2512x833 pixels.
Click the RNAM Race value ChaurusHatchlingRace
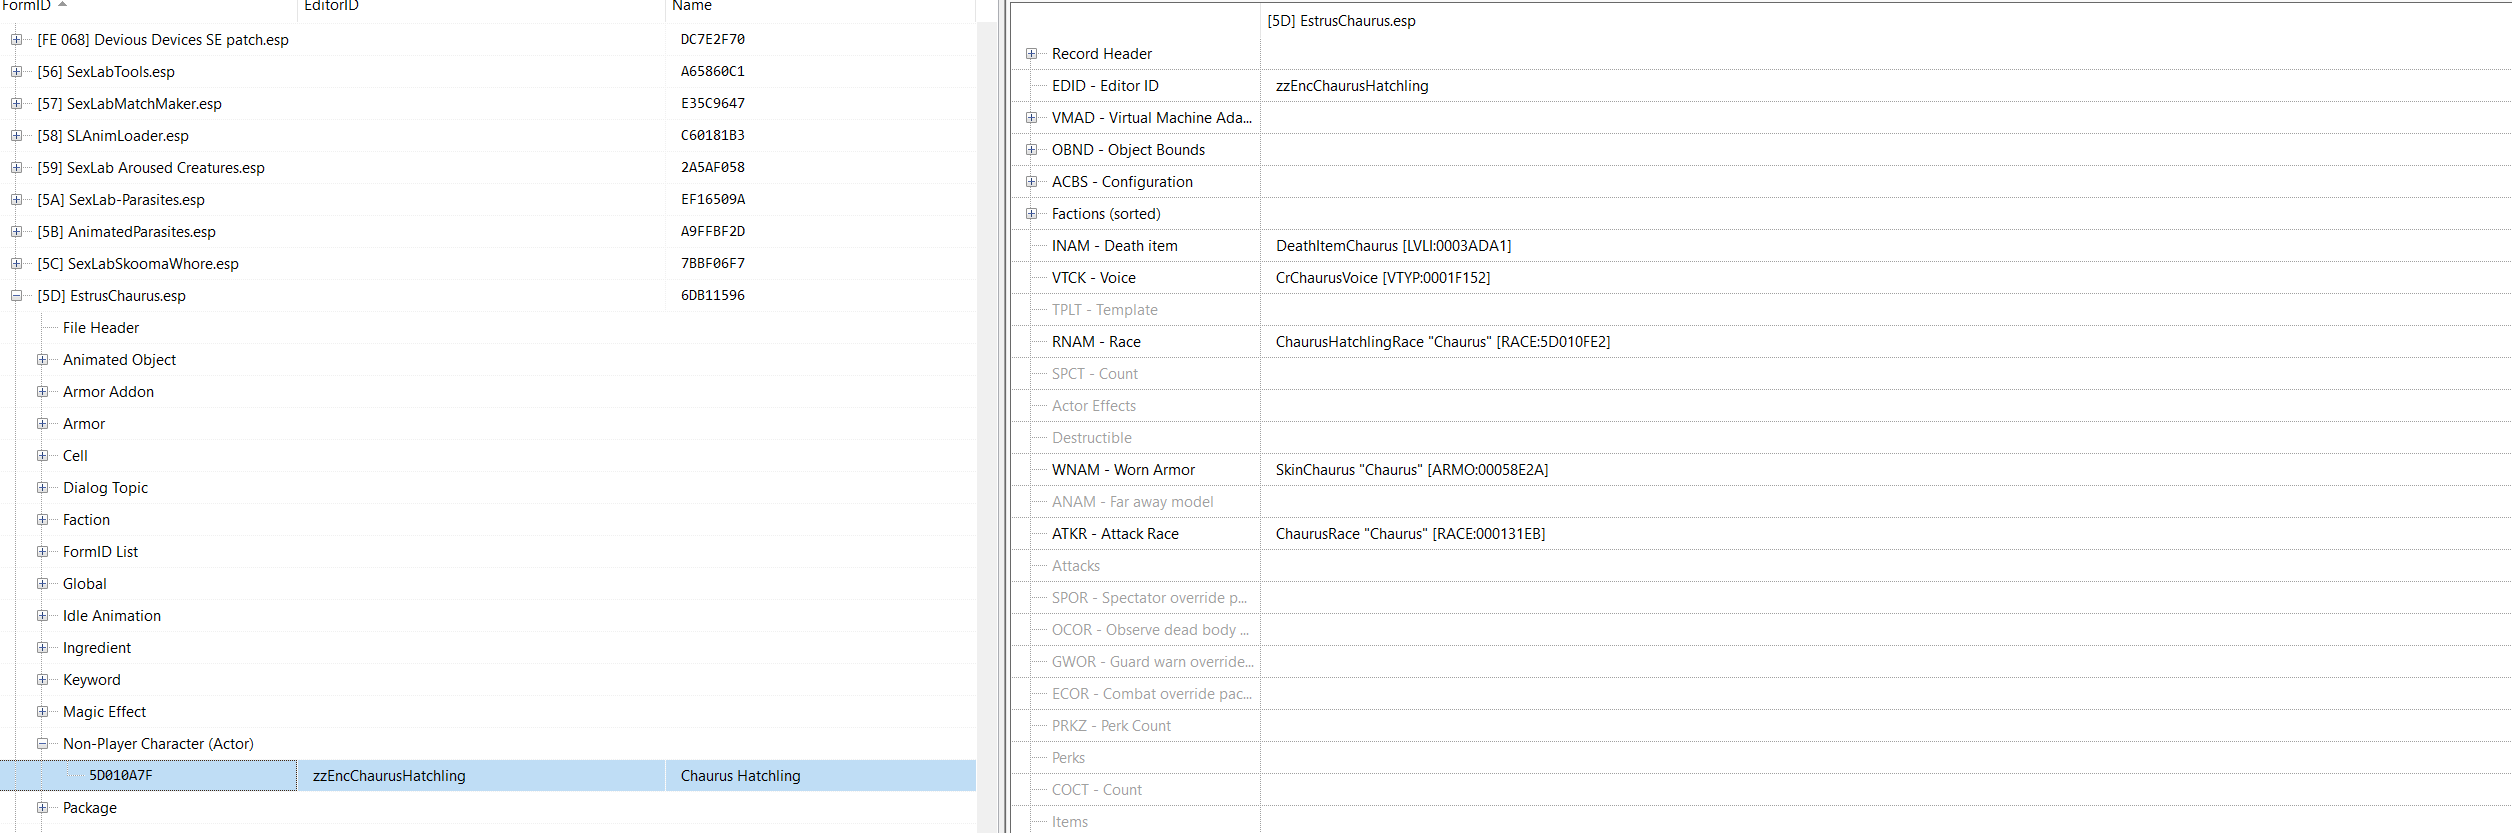click(x=1442, y=342)
